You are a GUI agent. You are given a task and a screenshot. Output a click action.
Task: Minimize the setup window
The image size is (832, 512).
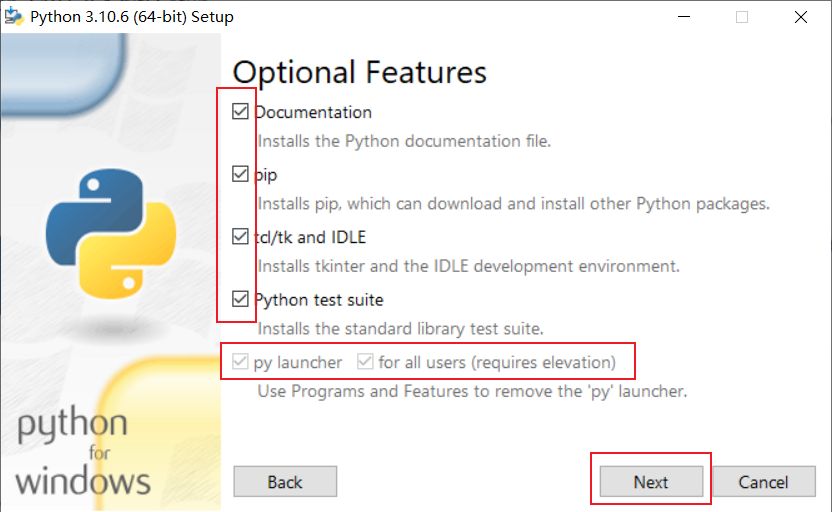(x=683, y=17)
